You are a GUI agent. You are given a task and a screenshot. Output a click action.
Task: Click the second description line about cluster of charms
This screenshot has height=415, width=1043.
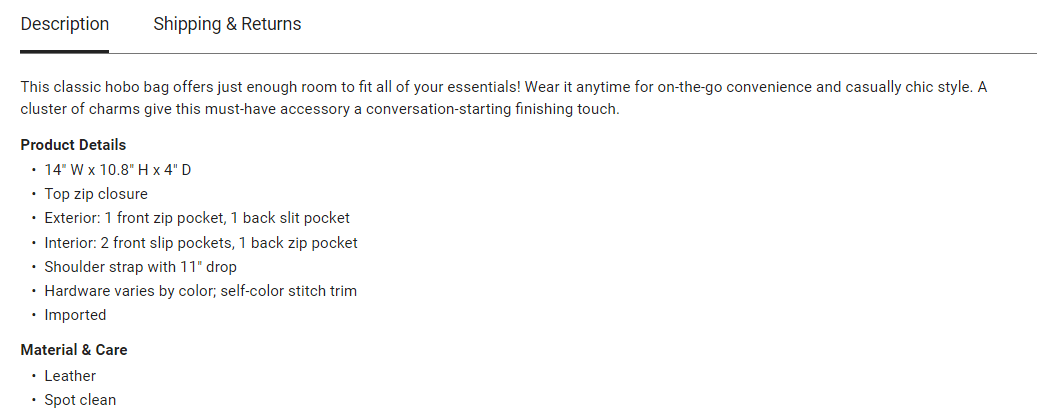[320, 109]
